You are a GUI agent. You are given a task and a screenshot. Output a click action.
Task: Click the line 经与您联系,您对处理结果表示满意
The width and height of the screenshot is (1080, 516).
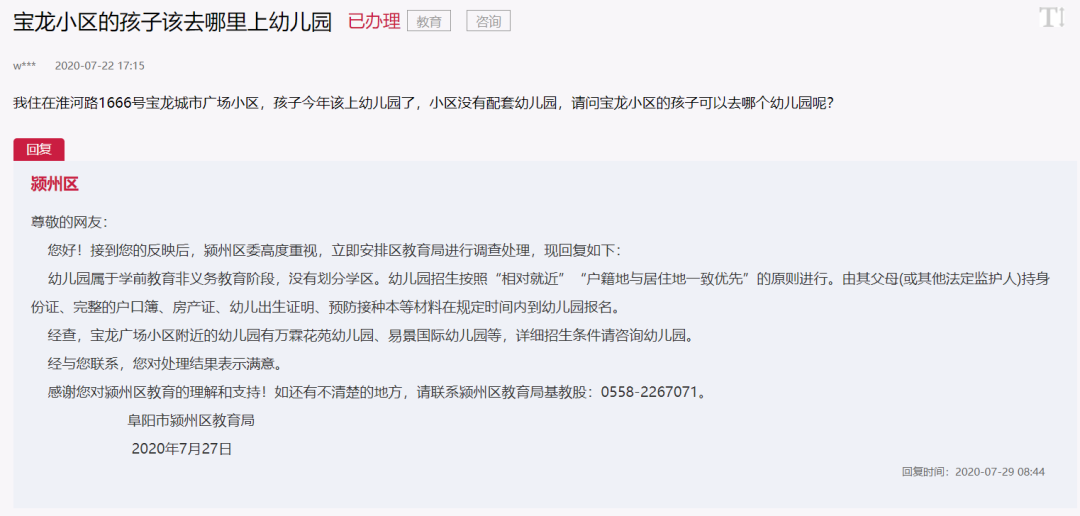click(165, 364)
